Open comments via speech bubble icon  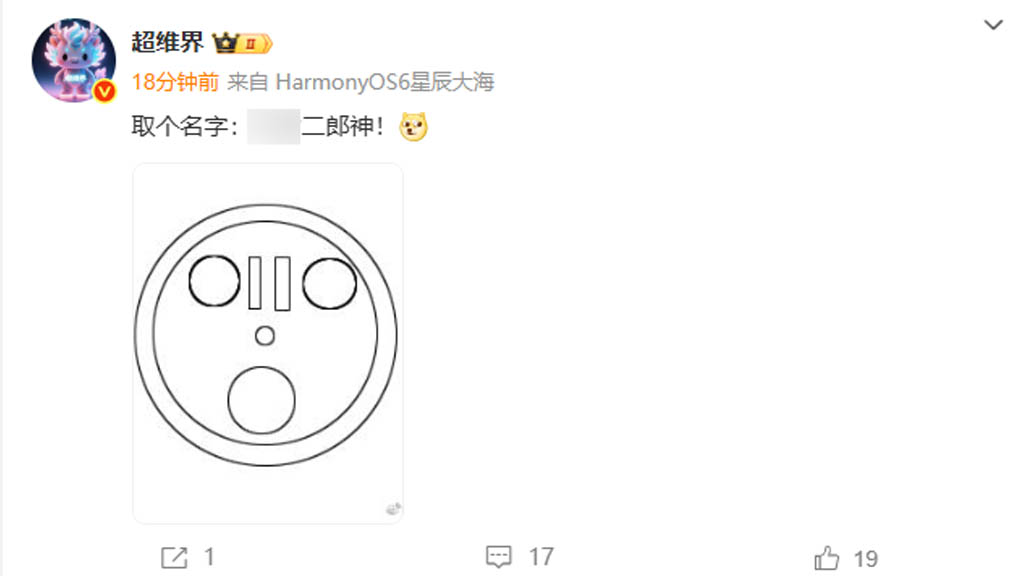click(x=499, y=556)
